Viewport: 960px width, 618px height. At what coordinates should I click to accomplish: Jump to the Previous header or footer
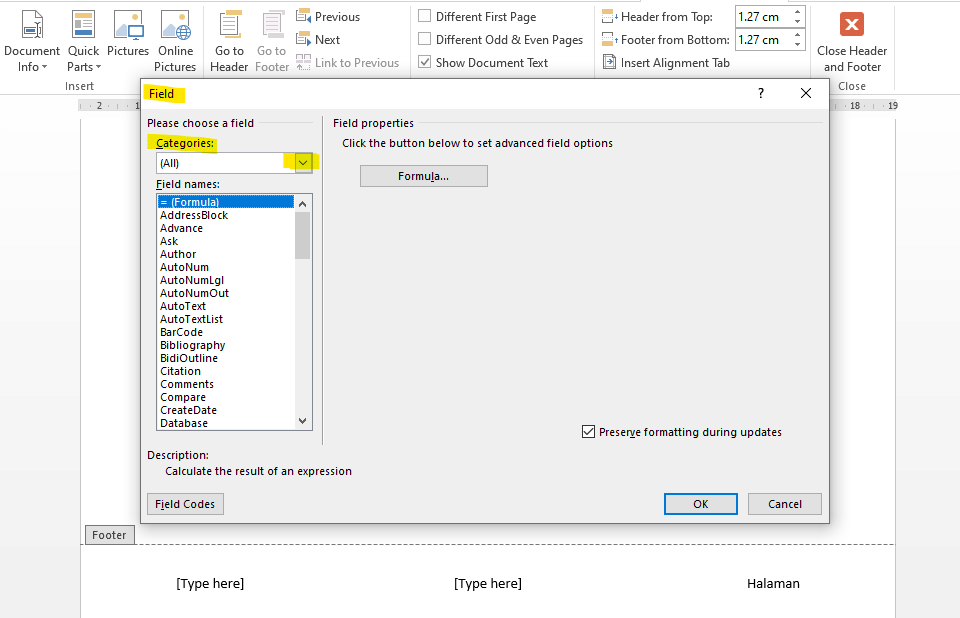coord(328,17)
